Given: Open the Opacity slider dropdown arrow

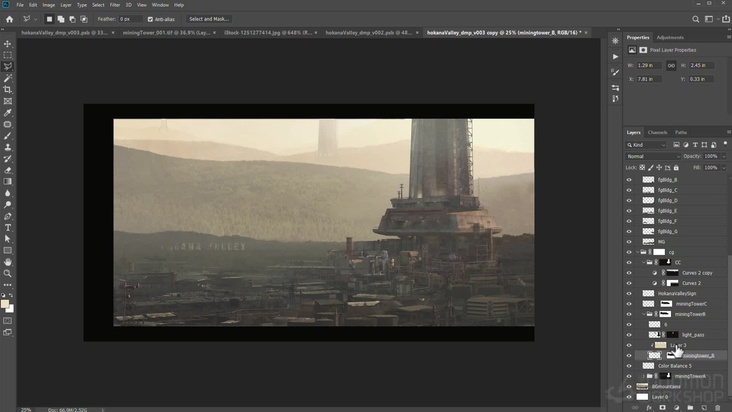Looking at the screenshot, I should 724,156.
